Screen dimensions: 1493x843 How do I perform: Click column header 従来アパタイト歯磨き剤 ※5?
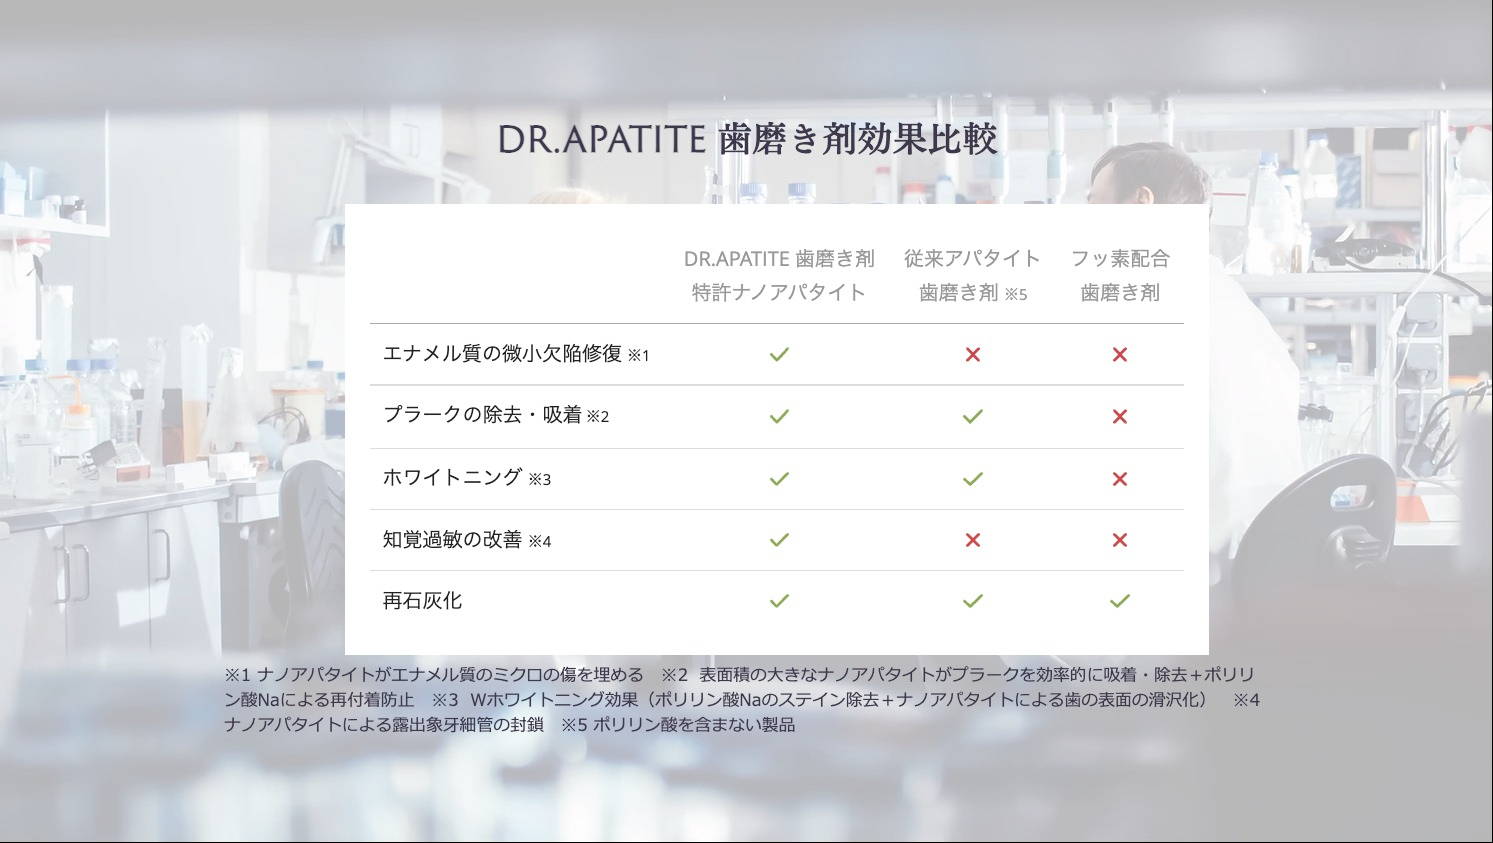click(x=972, y=275)
